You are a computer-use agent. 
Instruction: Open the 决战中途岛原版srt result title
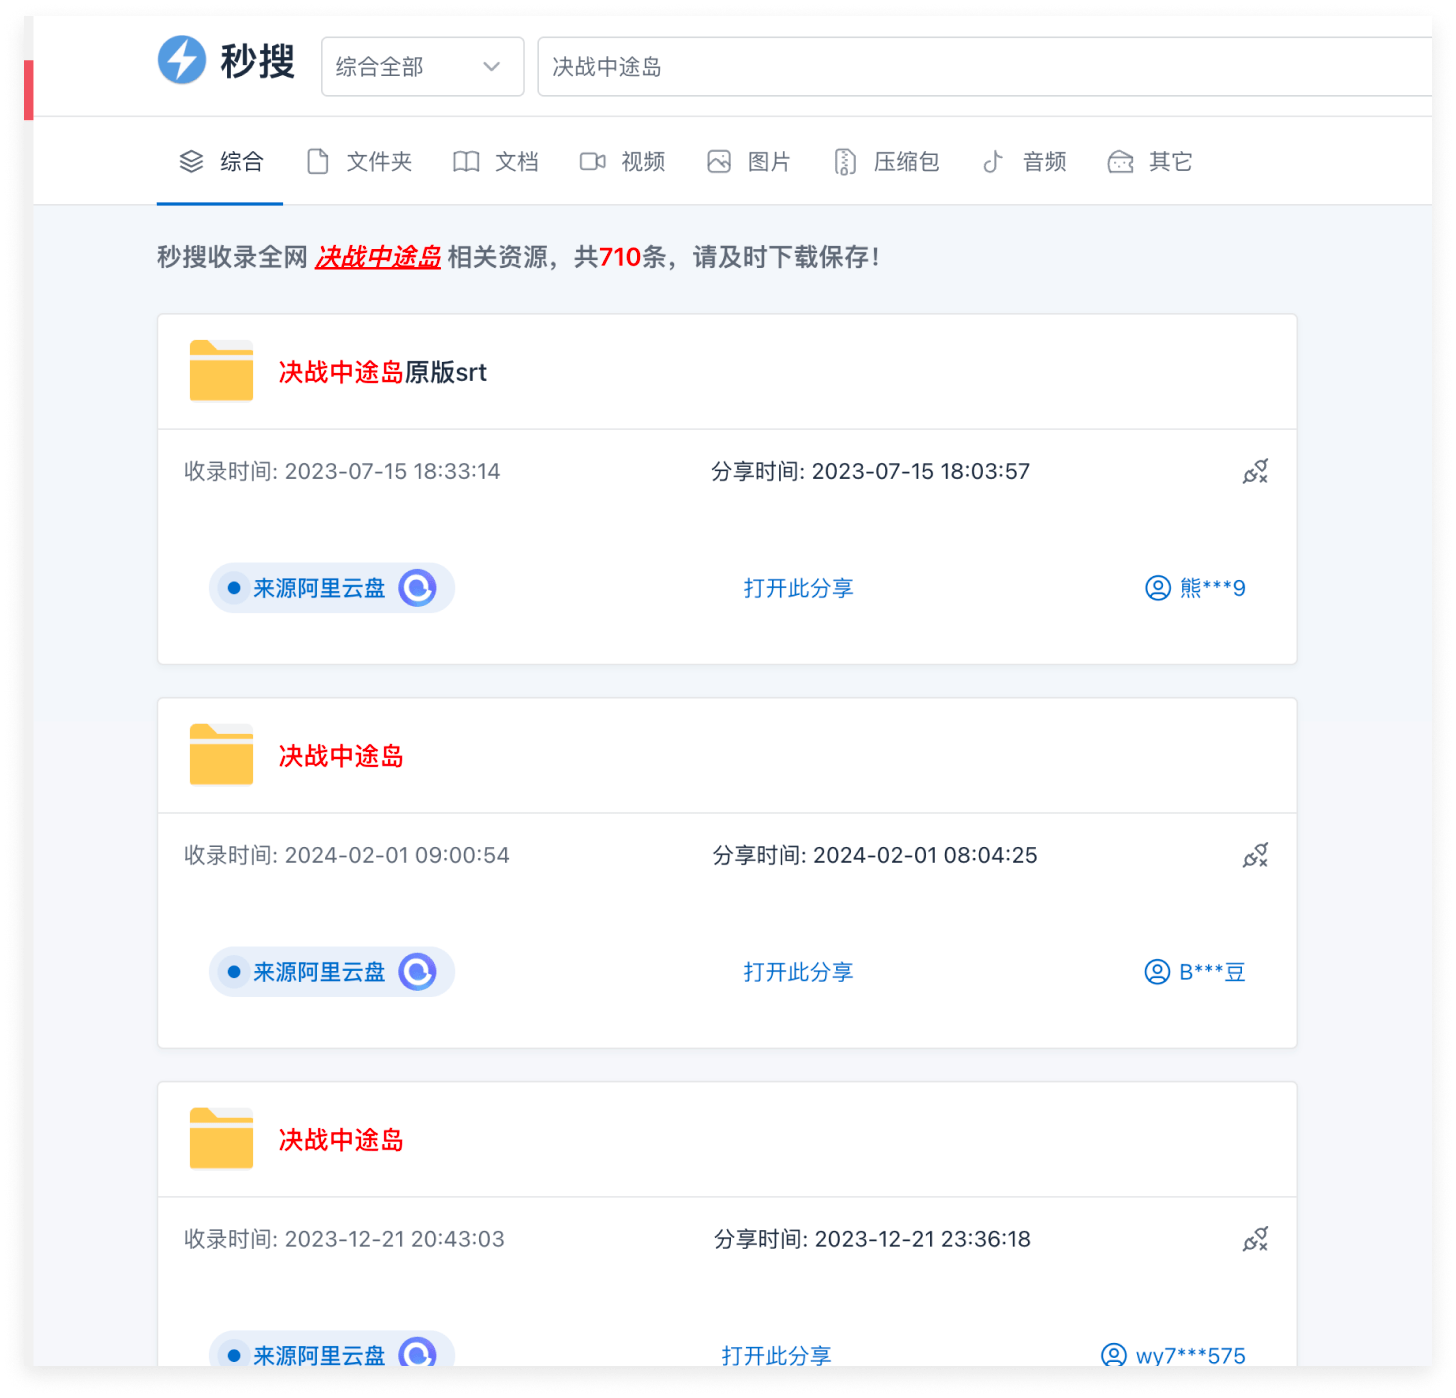coord(382,372)
